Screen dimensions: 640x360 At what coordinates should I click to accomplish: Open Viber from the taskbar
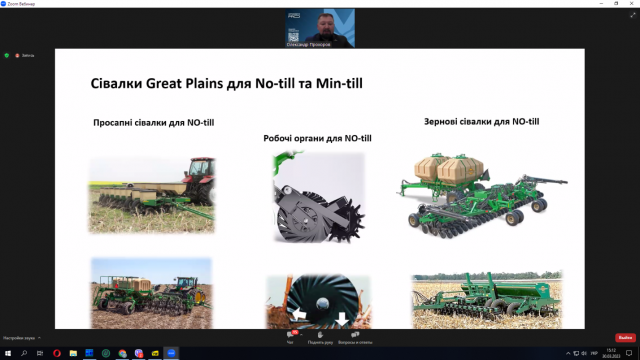click(139, 353)
